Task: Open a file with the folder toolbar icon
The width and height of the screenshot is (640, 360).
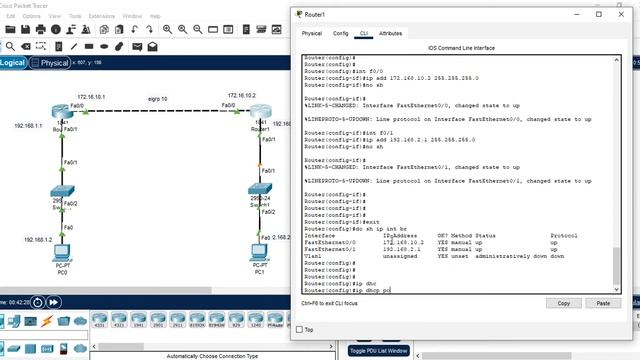Action: pos(10,29)
